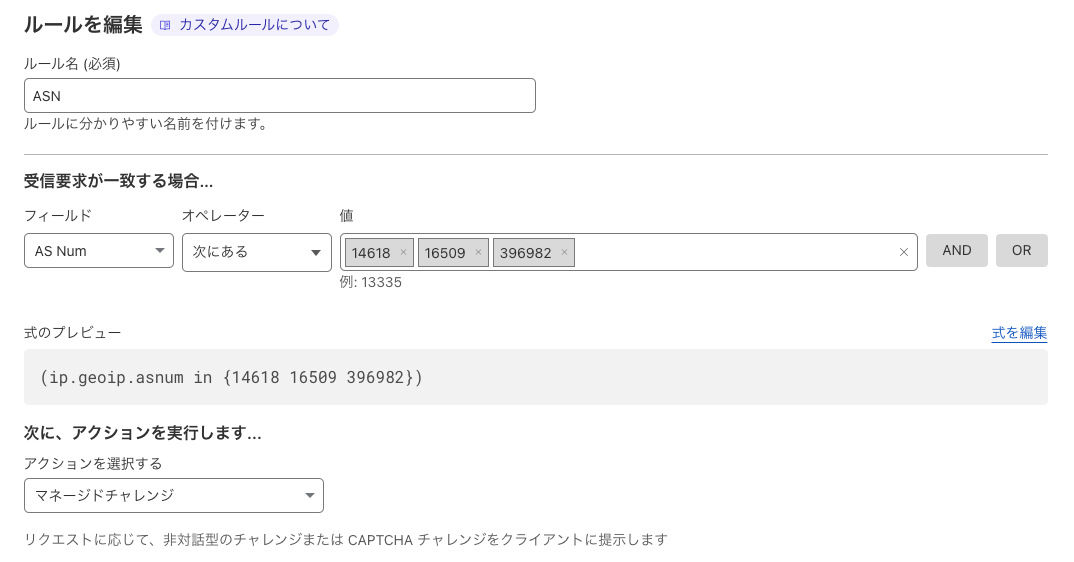
Task: Add a condition with the AND button
Action: coord(957,250)
